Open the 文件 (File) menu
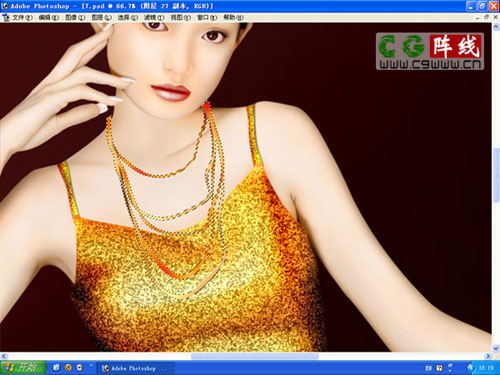 tap(22, 17)
